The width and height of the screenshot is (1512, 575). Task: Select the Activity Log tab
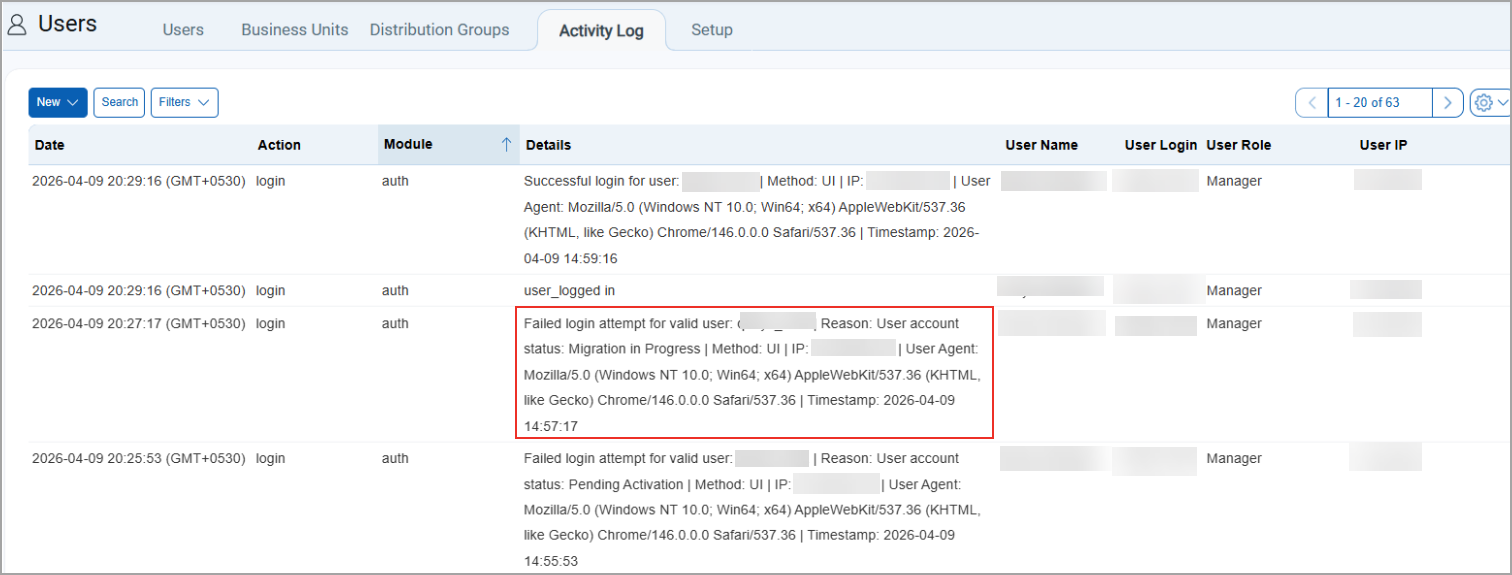click(601, 31)
